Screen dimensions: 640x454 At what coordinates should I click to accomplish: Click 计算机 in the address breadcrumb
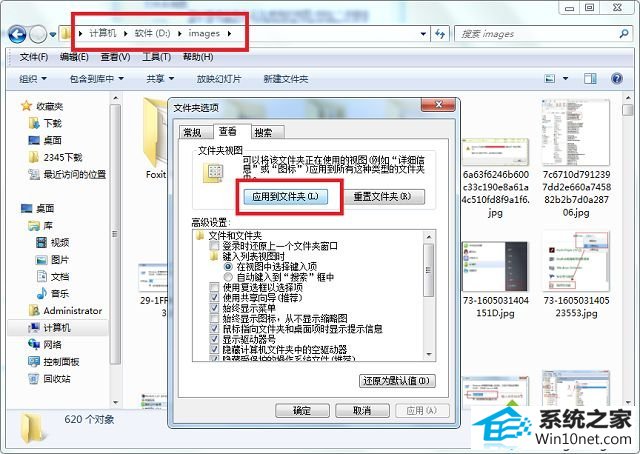pos(102,33)
